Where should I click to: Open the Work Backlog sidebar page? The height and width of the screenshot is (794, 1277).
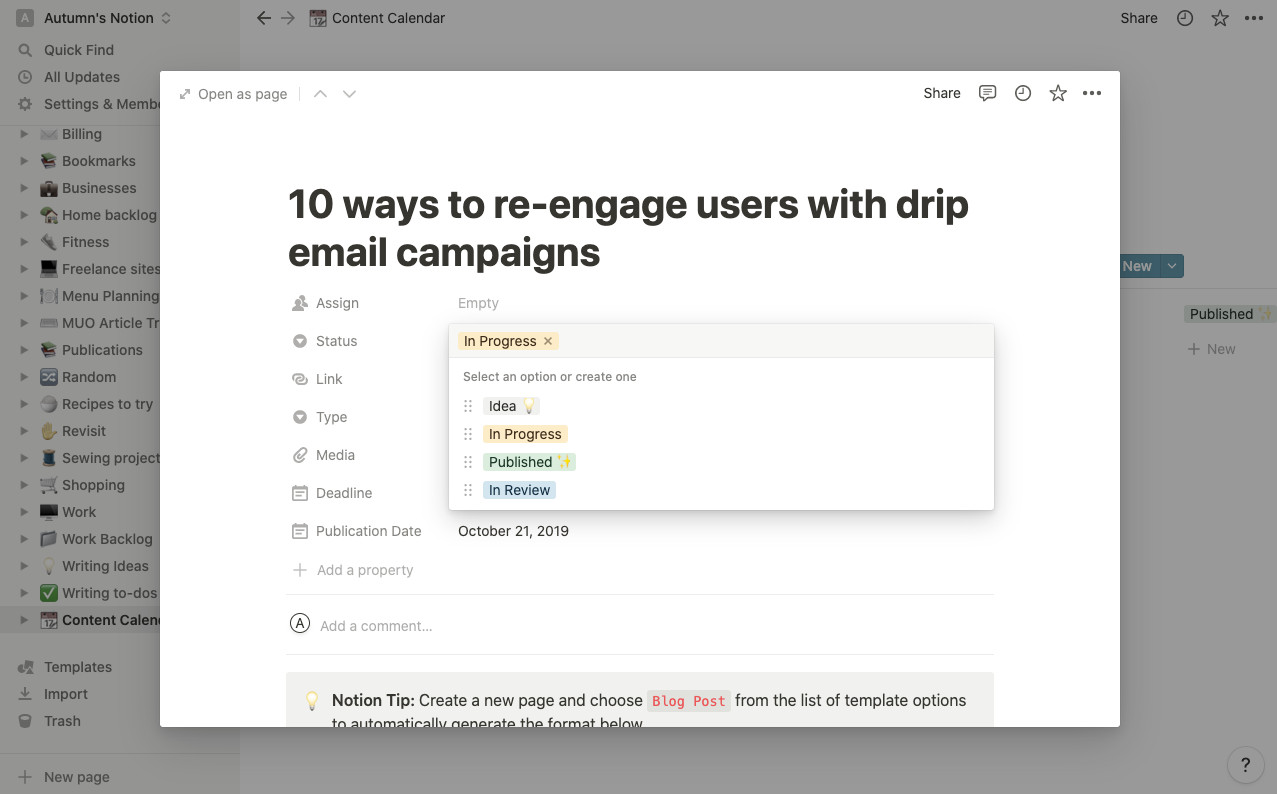(x=107, y=539)
